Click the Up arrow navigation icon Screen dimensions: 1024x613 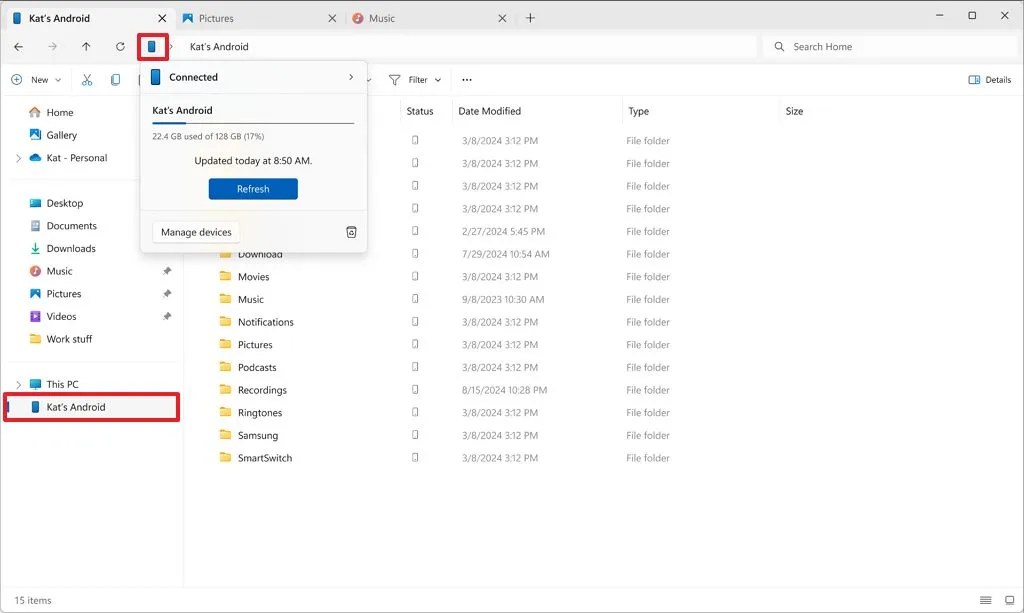(86, 46)
